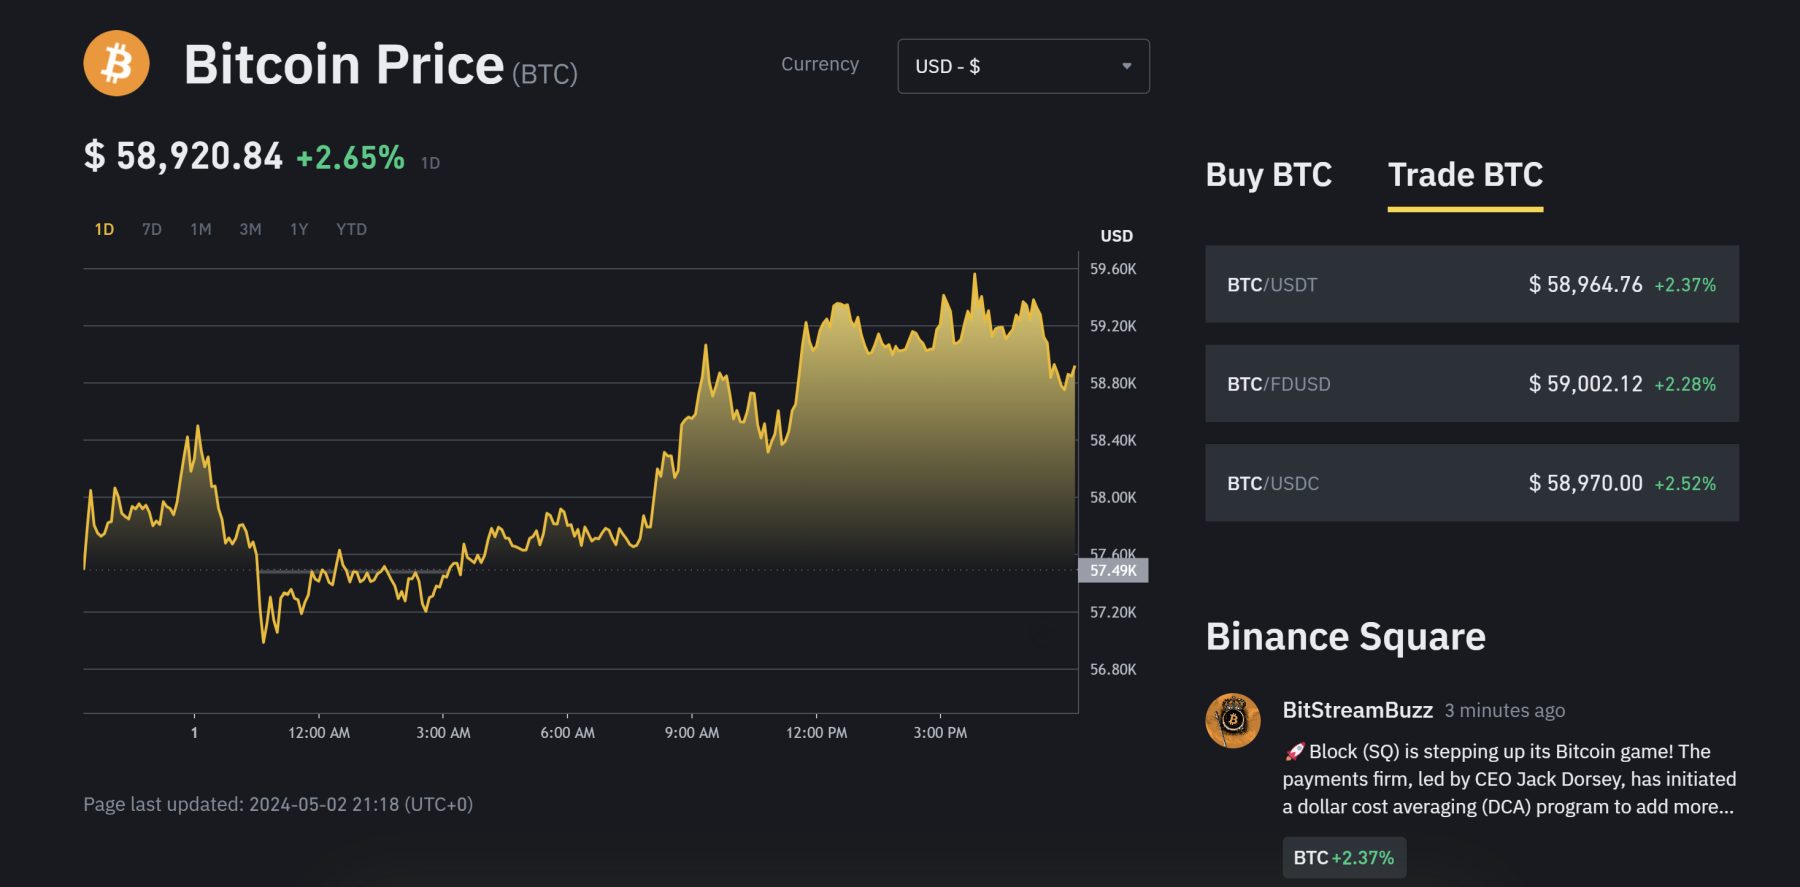Switch chart to 7D range
1800x887 pixels.
152,229
